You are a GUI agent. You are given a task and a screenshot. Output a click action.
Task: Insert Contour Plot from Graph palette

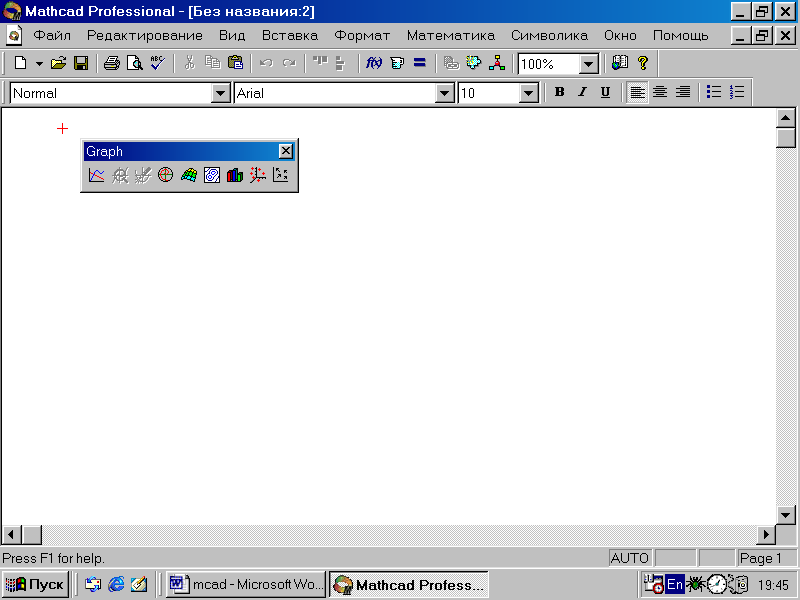(x=212, y=176)
